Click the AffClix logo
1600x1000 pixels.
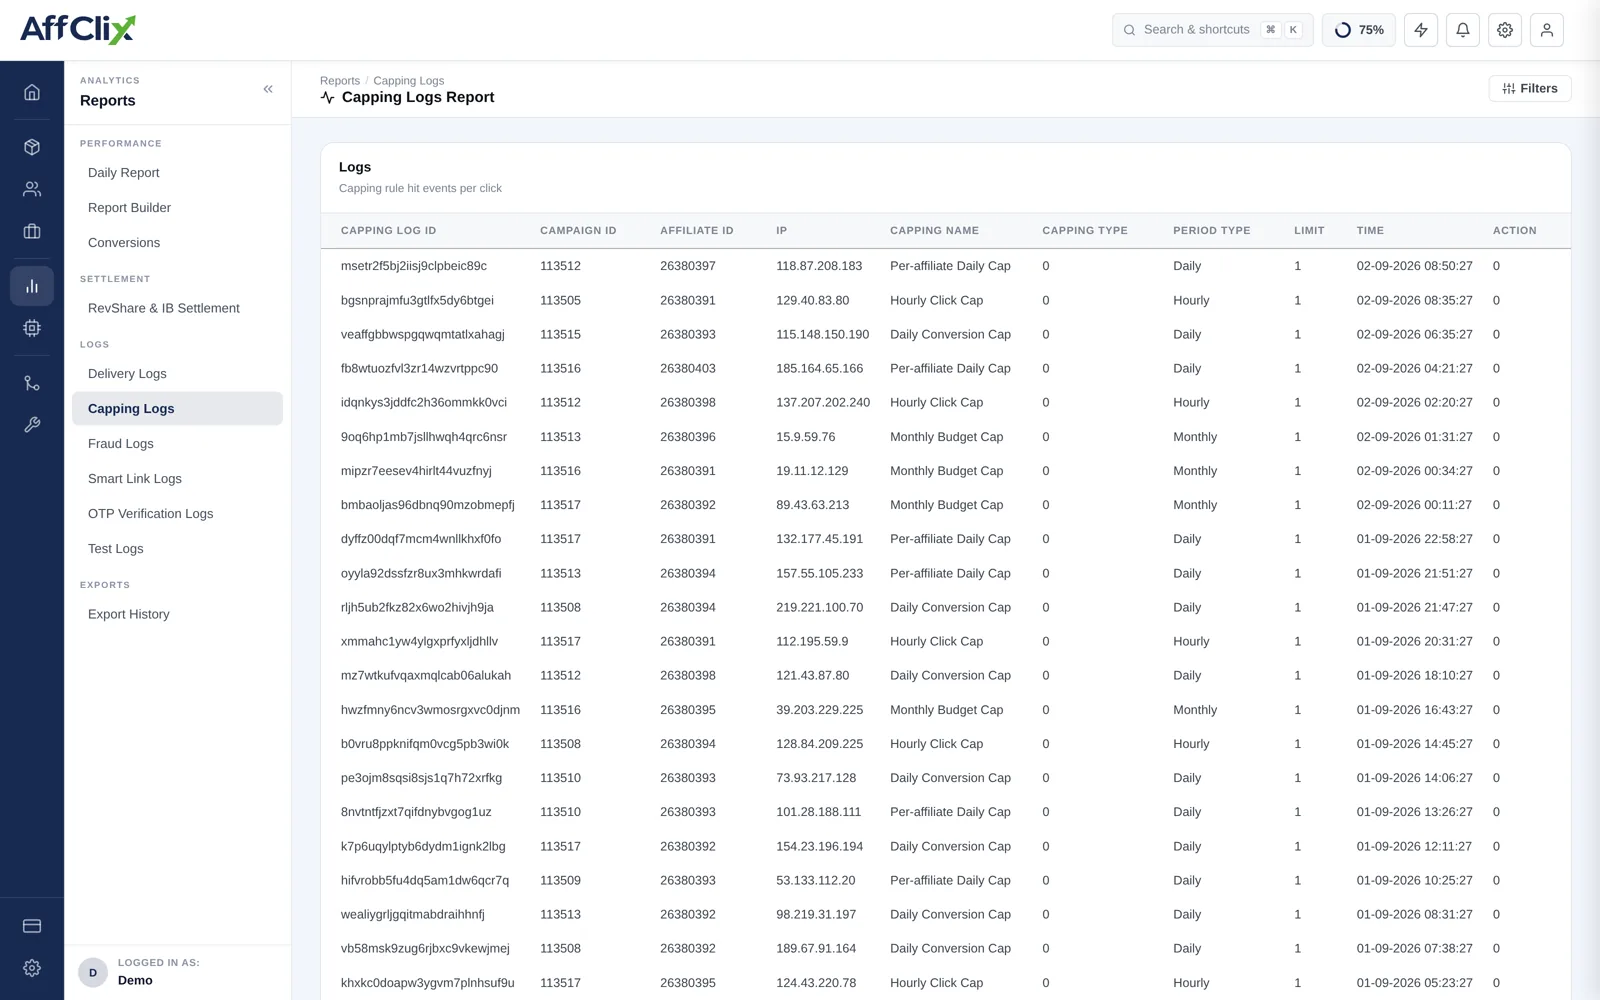[78, 29]
